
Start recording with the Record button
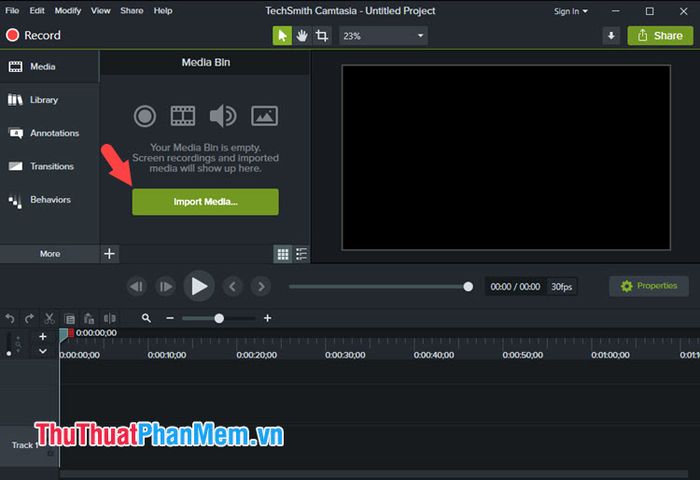(x=33, y=36)
